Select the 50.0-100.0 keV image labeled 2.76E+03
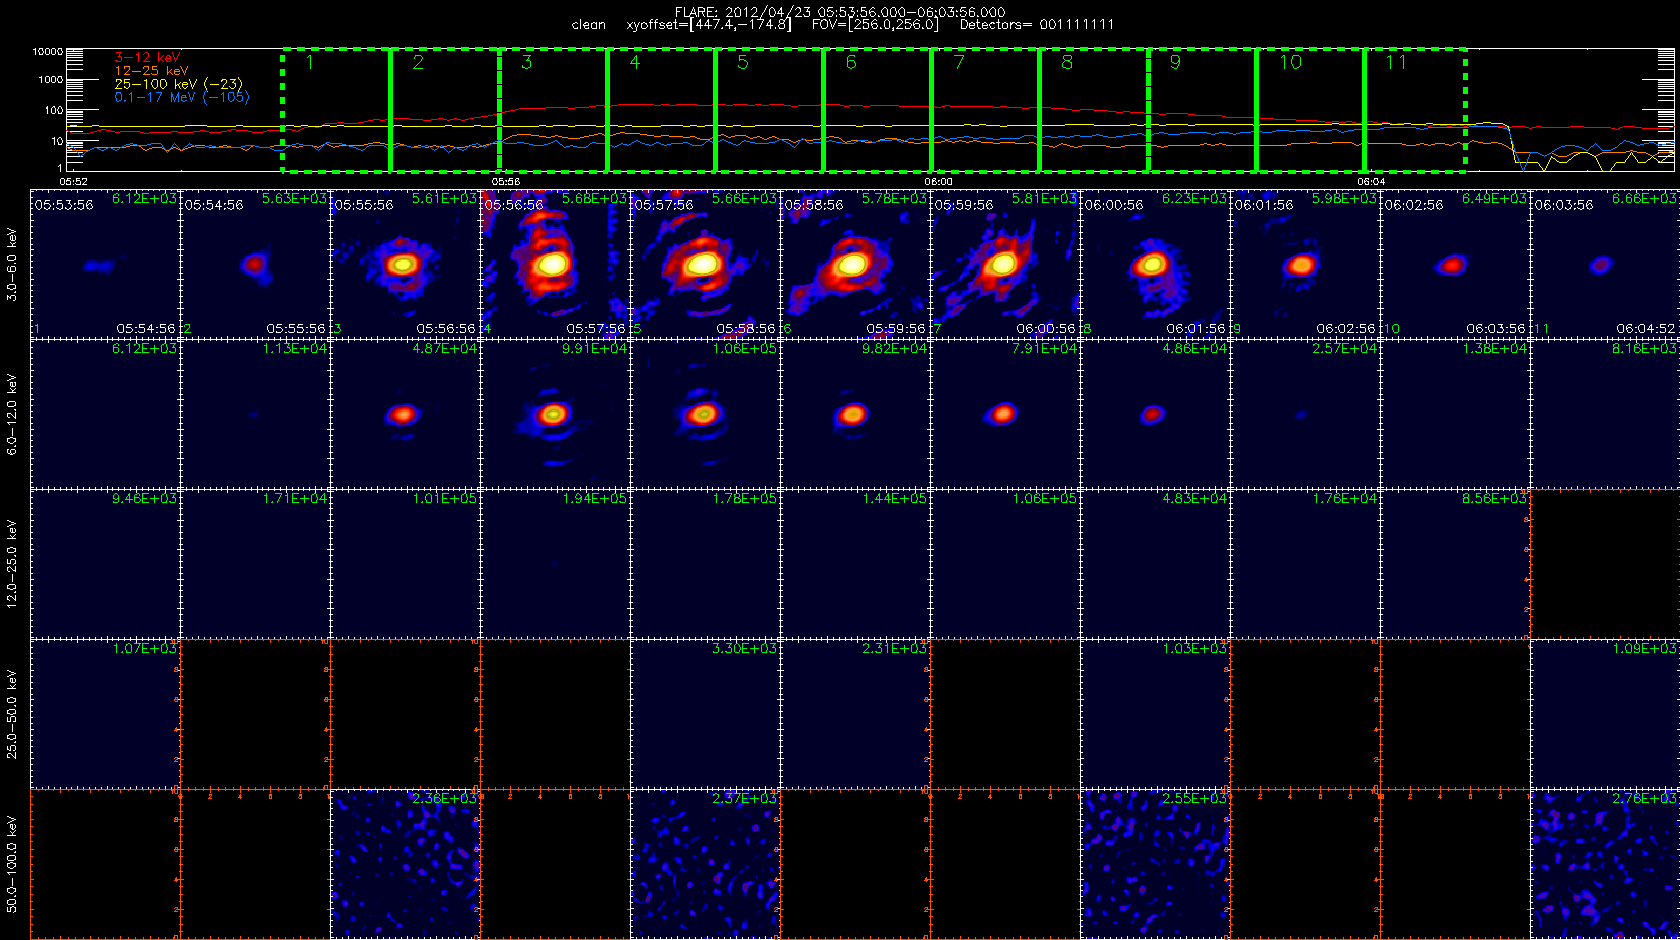This screenshot has width=1680, height=940. 1605,864
